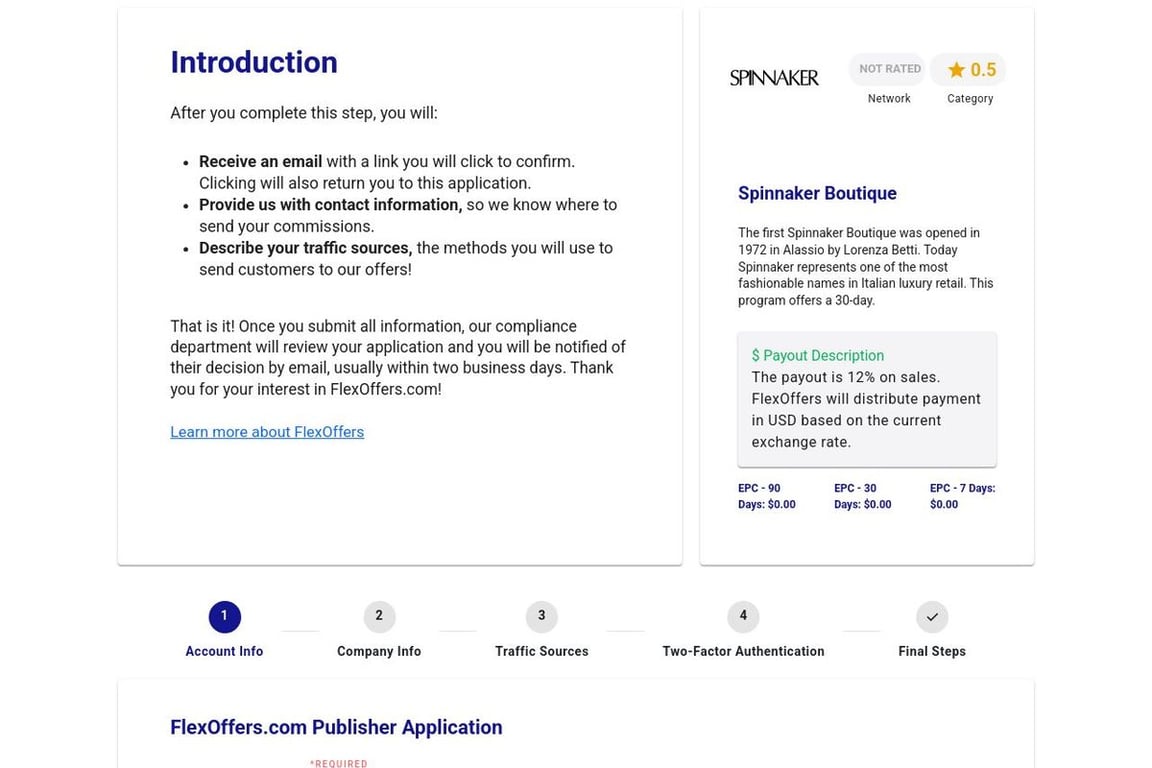Viewport: 1152px width, 768px height.
Task: Click the gold star rating icon
Action: click(x=956, y=70)
